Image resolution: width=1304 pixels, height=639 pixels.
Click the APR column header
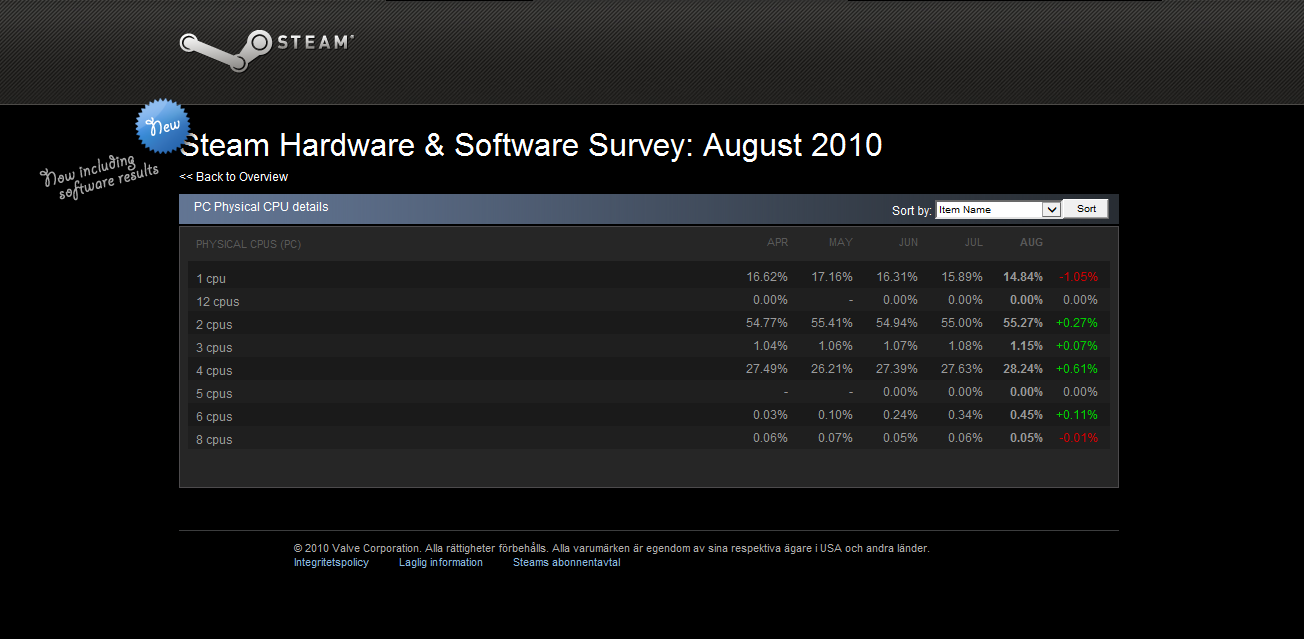[x=777, y=243]
